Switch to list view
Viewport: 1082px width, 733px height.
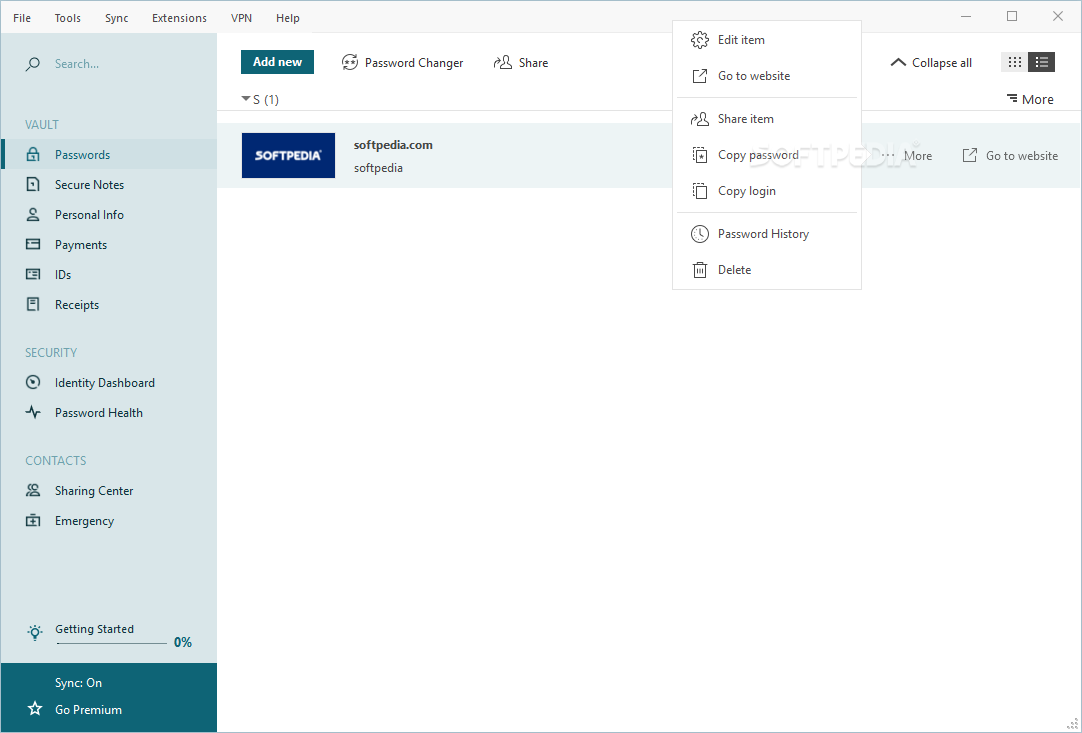click(1041, 62)
